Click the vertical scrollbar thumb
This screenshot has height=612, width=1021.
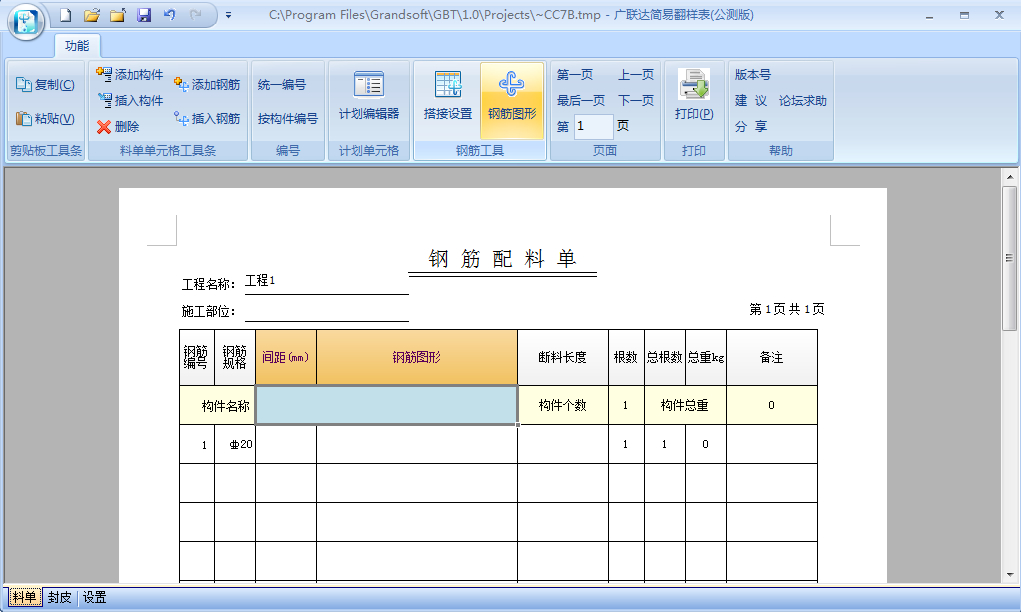(1009, 258)
